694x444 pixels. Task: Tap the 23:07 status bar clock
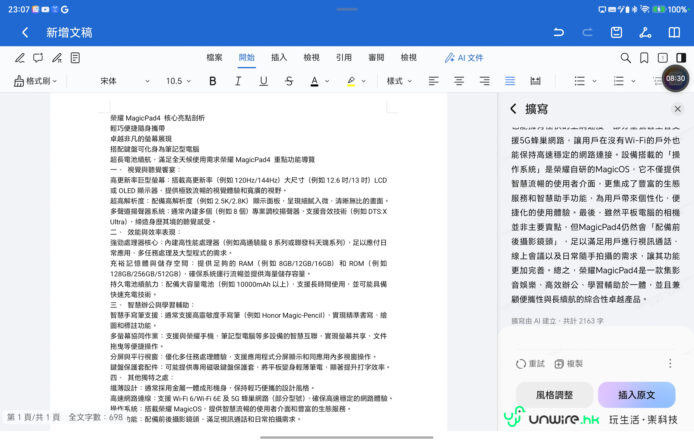click(19, 9)
